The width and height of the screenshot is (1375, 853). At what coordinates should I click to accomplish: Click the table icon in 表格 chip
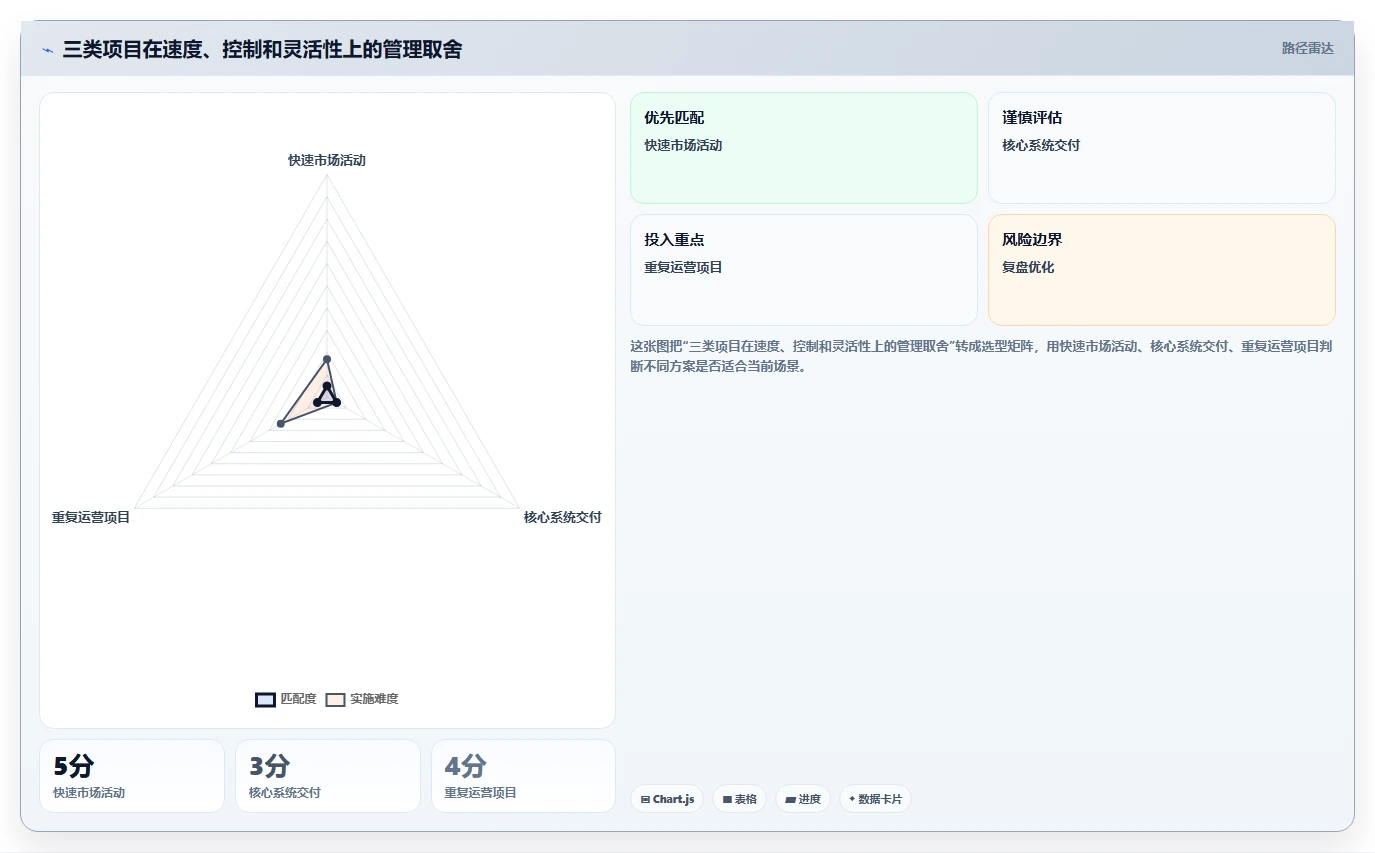pos(727,799)
